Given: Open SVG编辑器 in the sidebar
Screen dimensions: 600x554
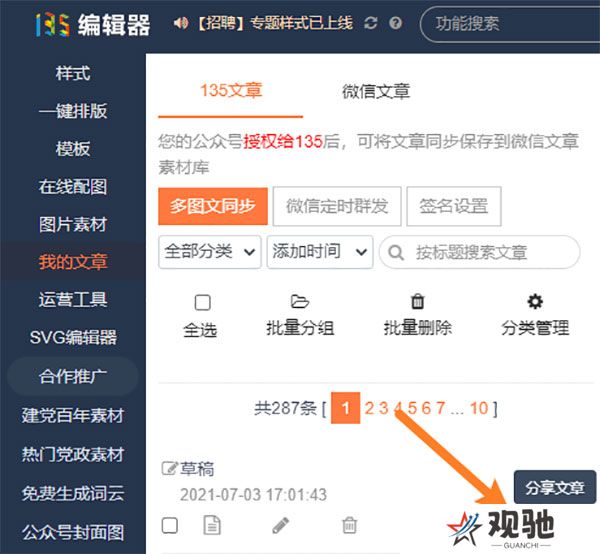Looking at the screenshot, I should point(73,337).
